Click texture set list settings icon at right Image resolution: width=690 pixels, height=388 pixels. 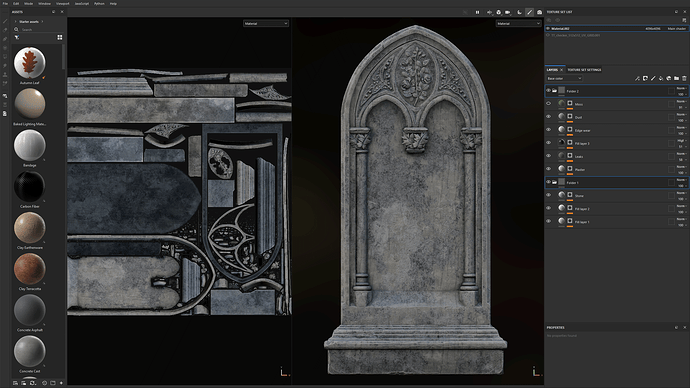click(684, 20)
